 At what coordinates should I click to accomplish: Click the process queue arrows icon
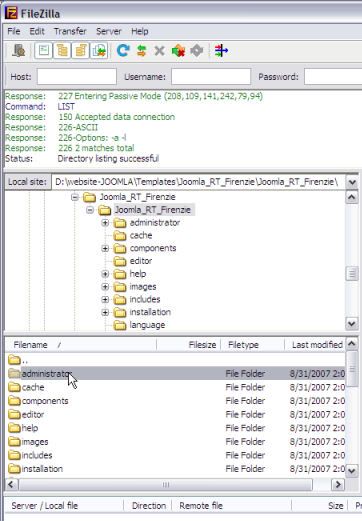[142, 51]
